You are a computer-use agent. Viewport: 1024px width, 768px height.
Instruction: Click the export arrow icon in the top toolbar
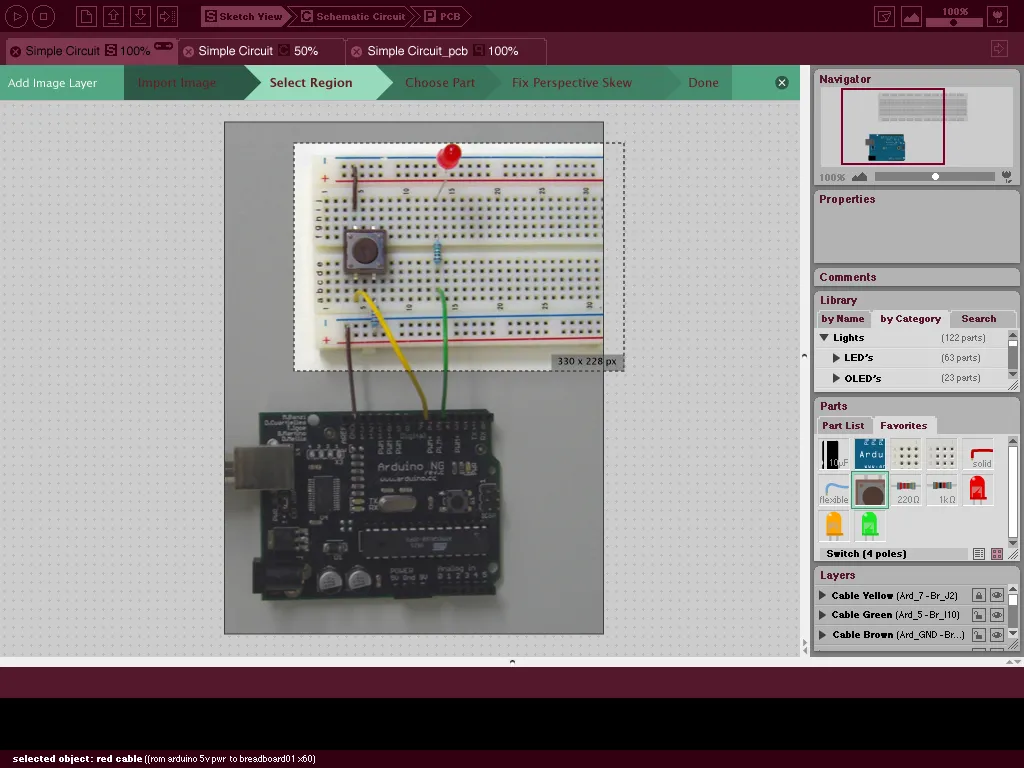pyautogui.click(x=167, y=16)
